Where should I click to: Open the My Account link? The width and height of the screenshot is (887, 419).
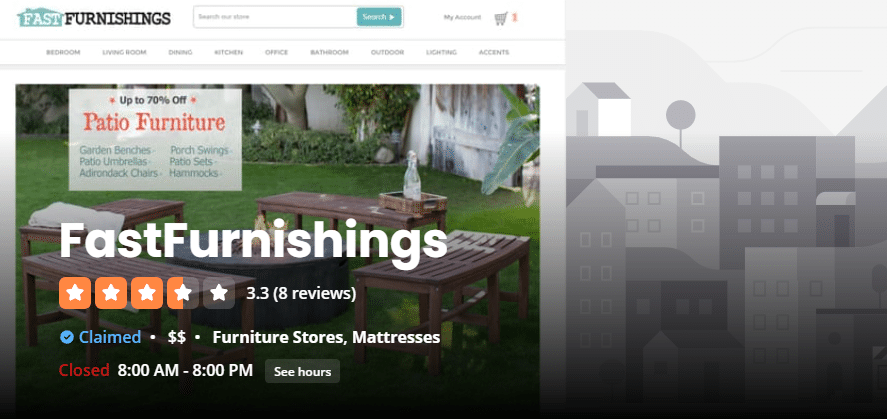click(462, 18)
